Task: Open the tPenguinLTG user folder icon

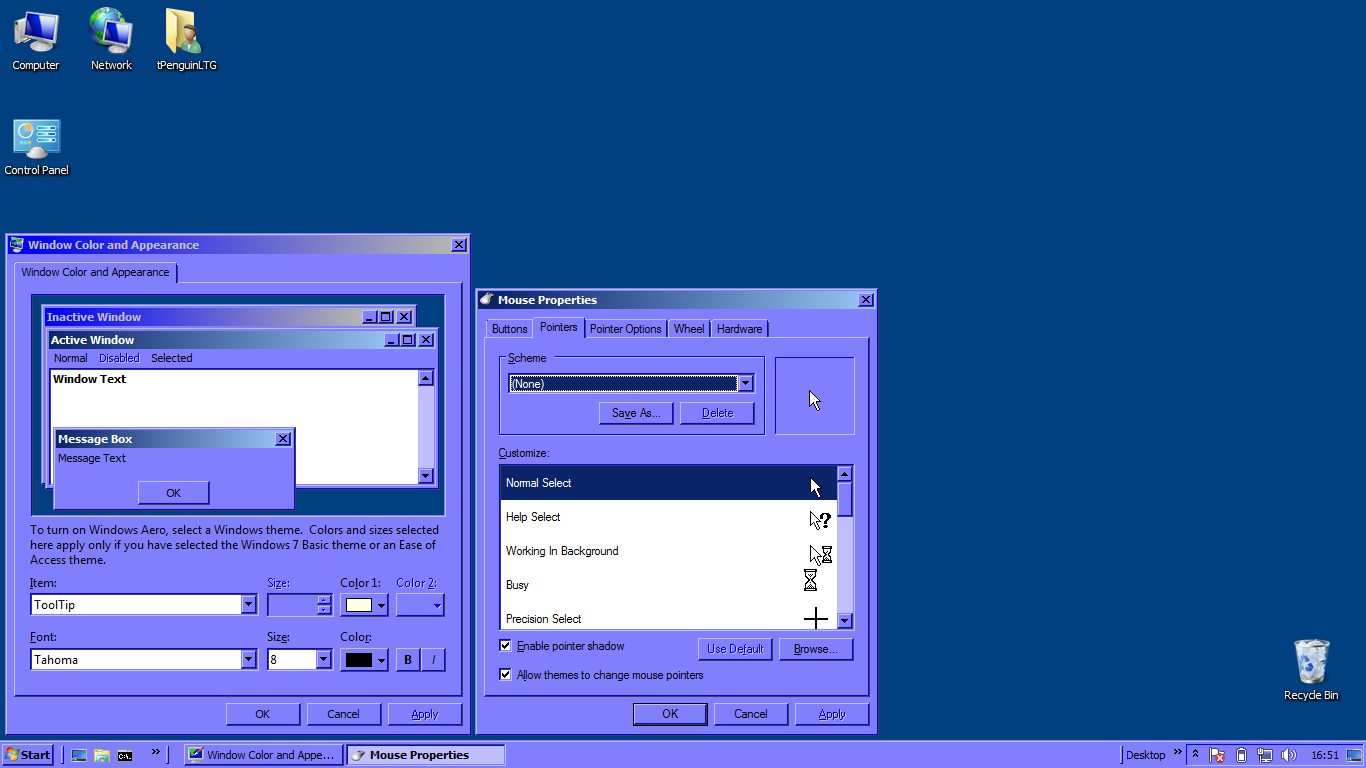Action: coord(186,40)
